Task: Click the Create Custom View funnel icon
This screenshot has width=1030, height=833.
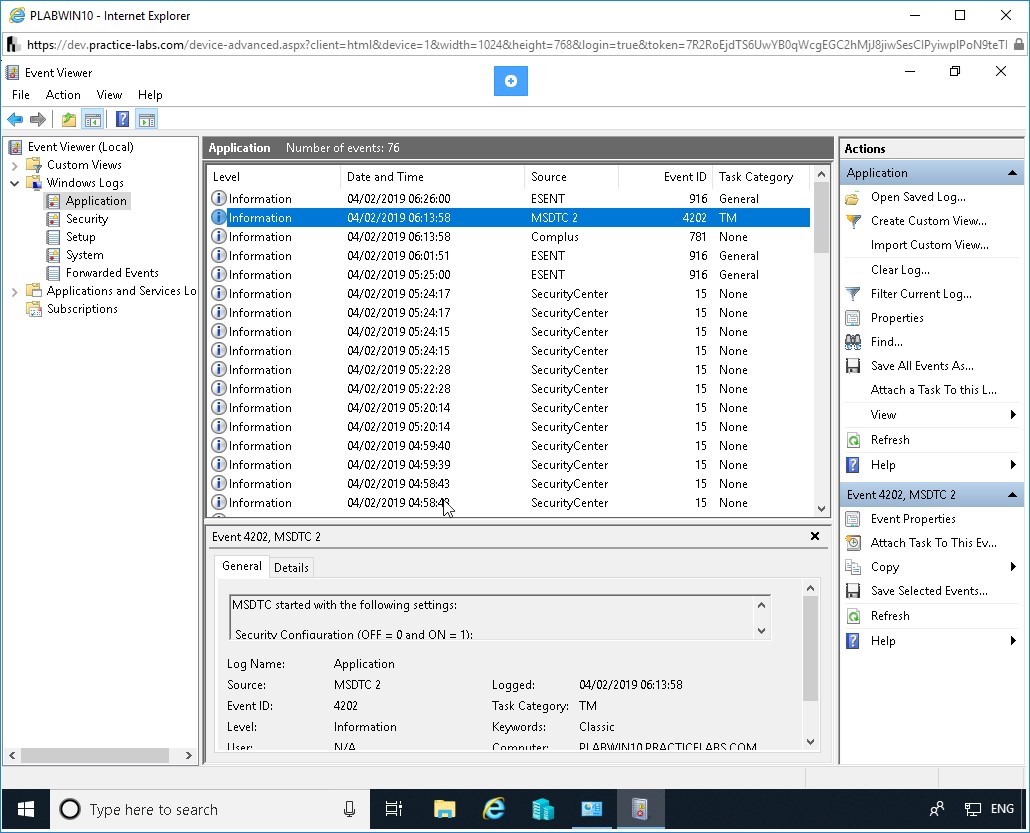Action: point(853,221)
